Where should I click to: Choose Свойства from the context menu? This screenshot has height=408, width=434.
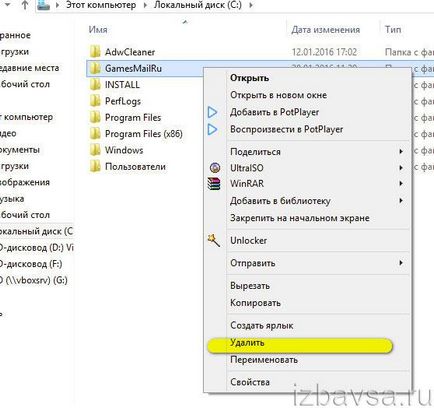(250, 382)
